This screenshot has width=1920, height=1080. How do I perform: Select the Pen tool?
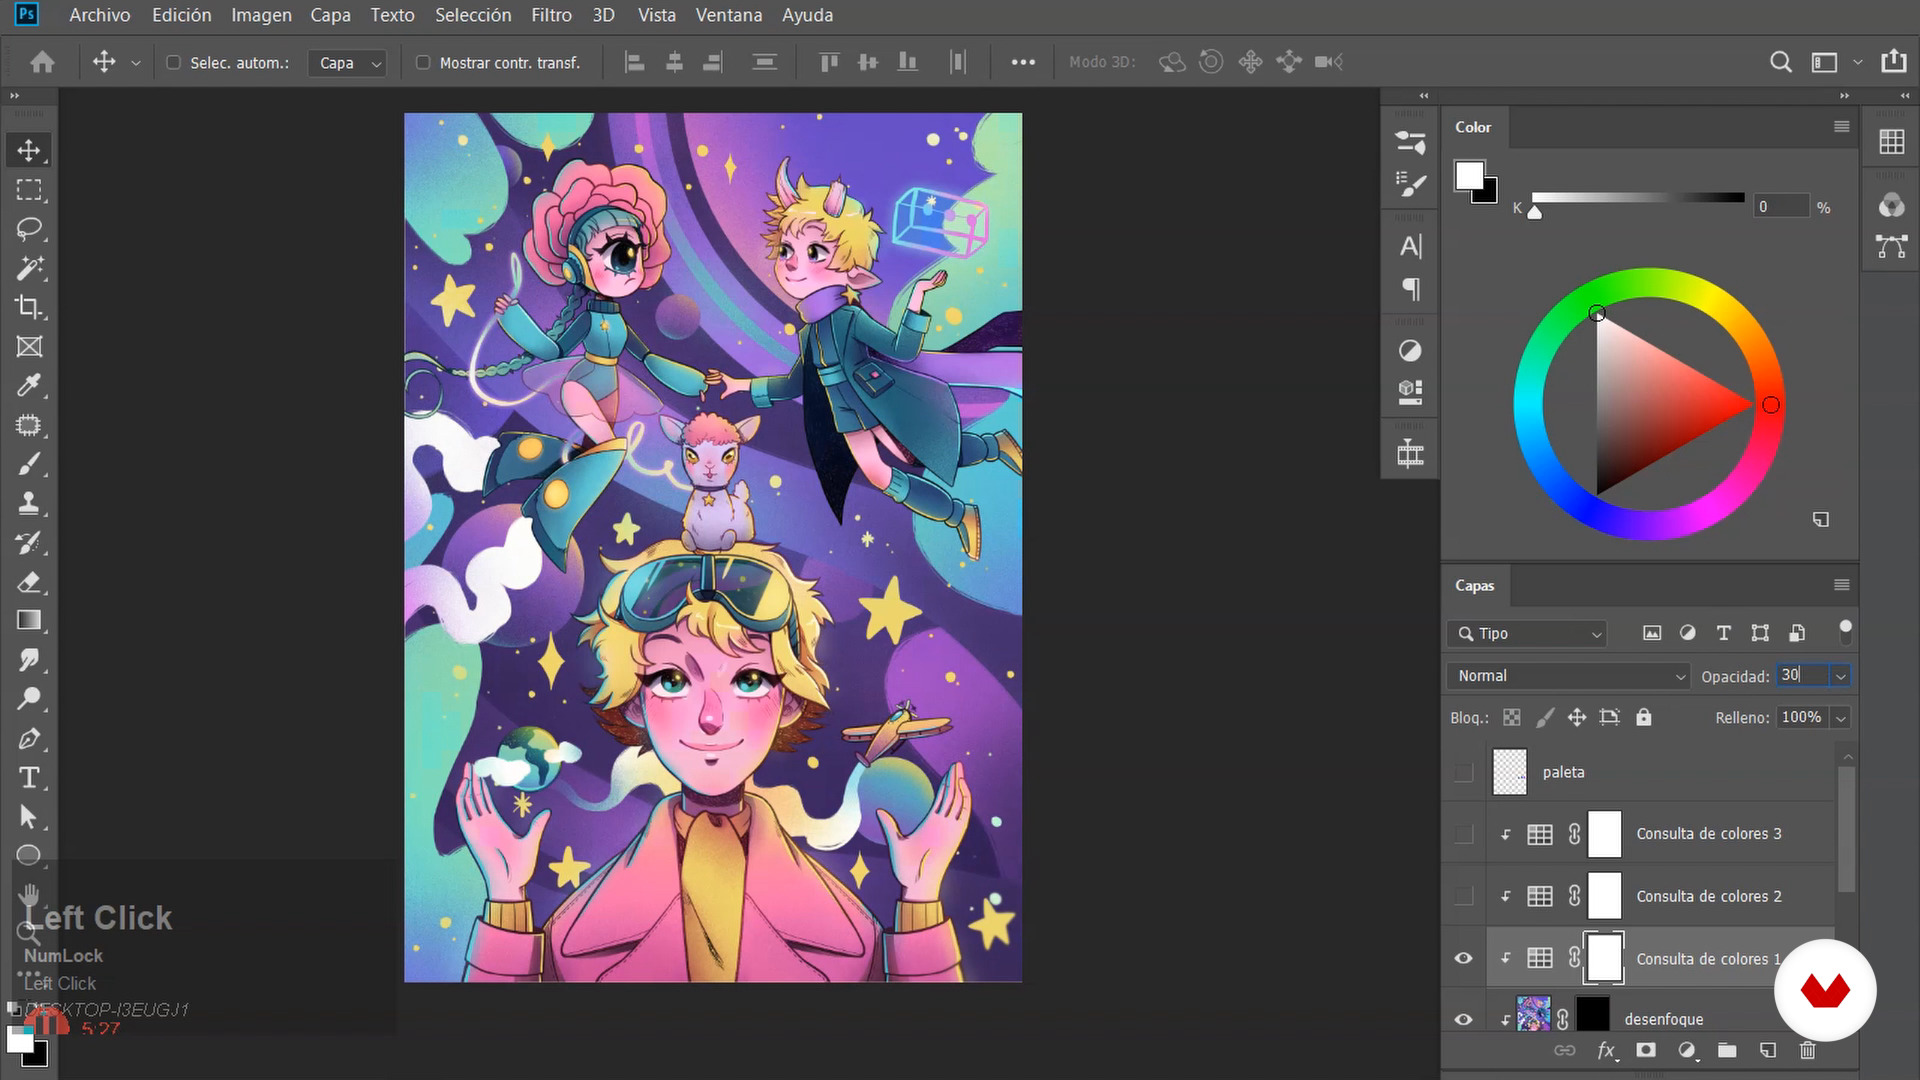pos(29,739)
